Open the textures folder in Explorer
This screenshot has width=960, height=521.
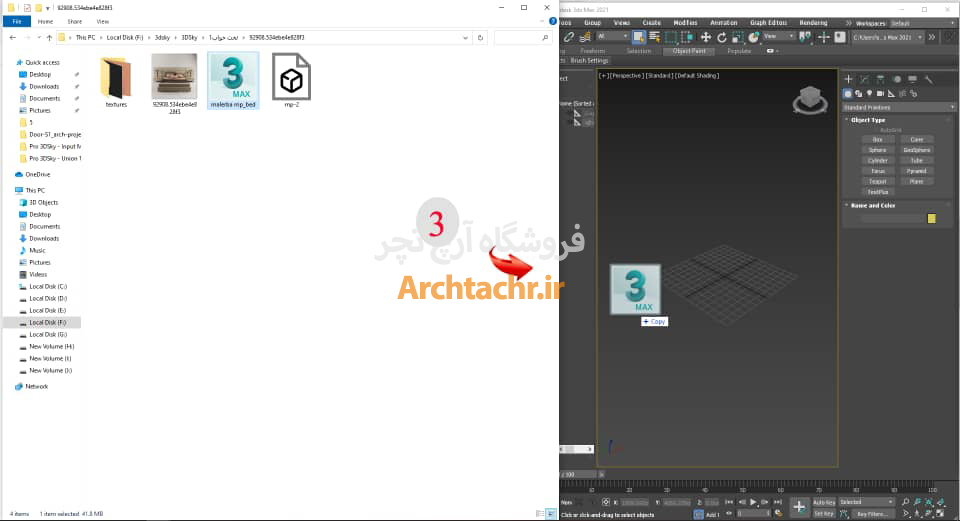pos(116,80)
